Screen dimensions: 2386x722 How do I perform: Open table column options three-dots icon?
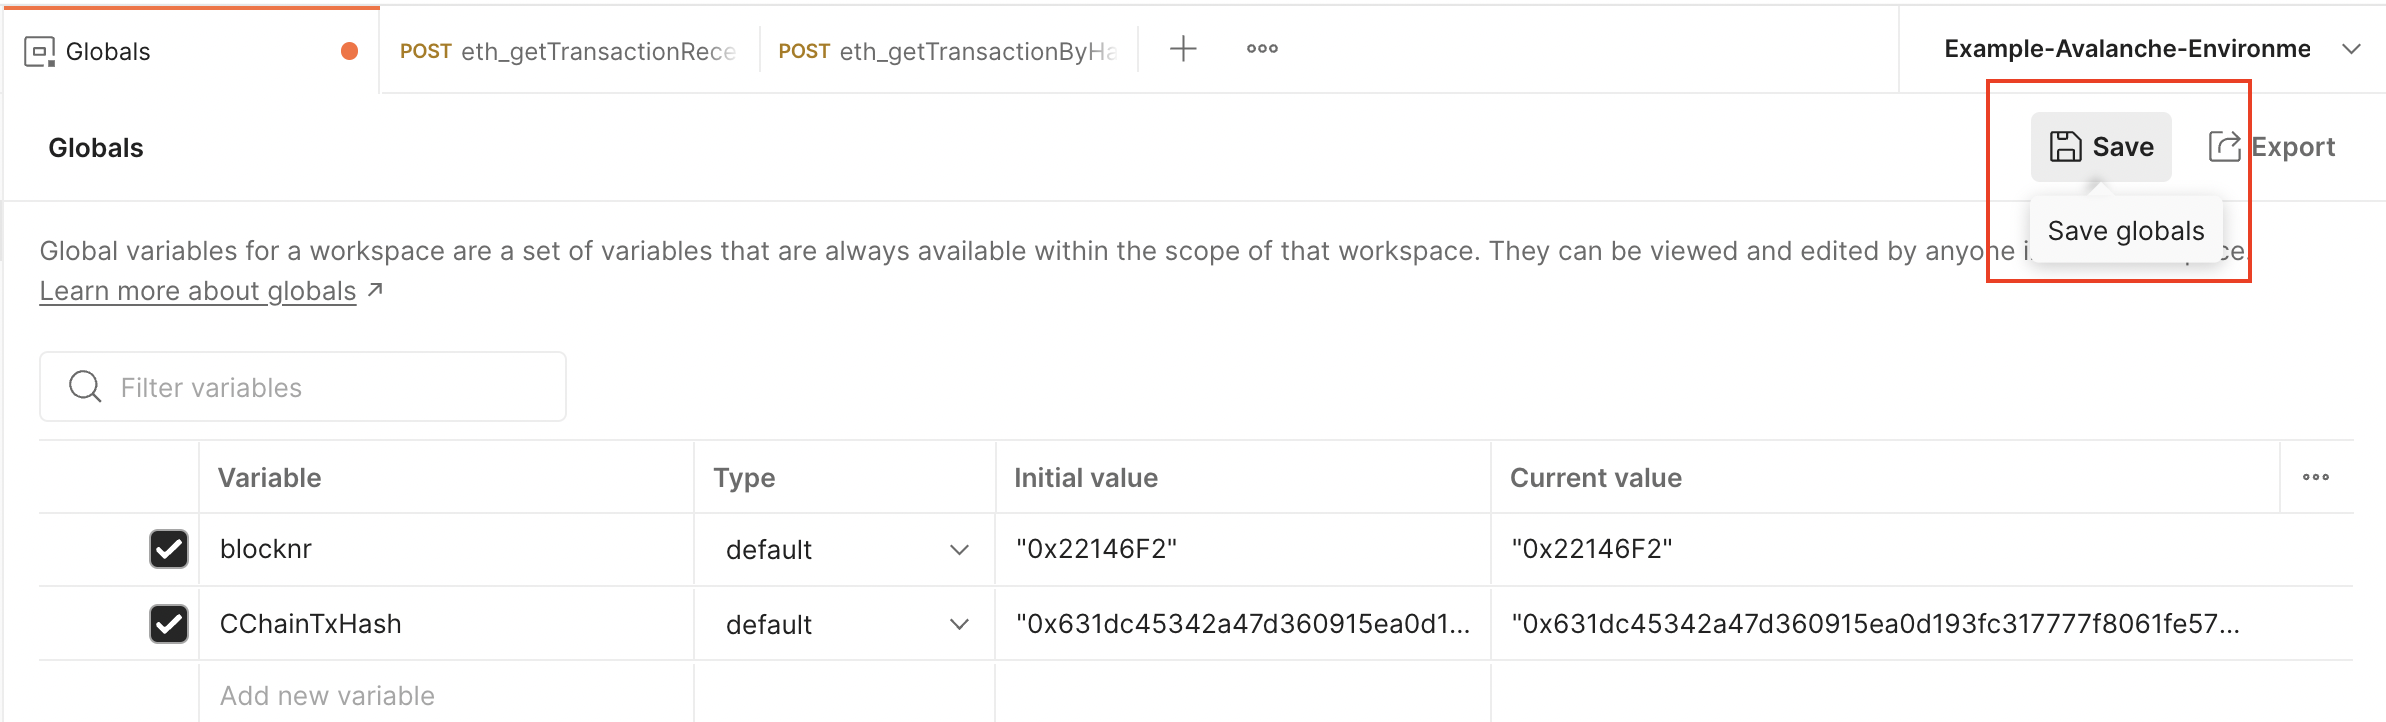pyautogui.click(x=2316, y=477)
